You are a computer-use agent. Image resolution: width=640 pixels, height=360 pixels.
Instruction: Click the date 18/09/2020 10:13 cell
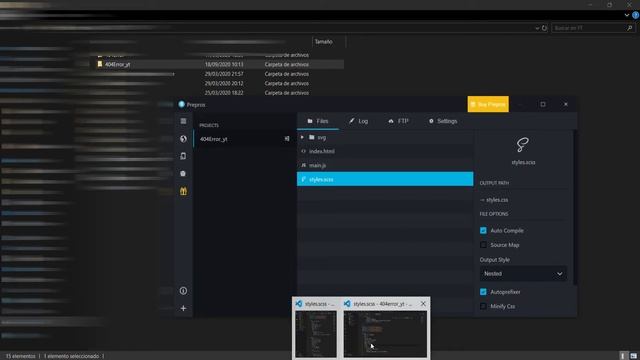224,64
